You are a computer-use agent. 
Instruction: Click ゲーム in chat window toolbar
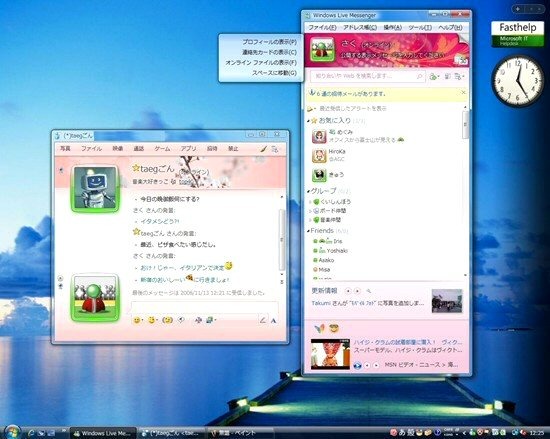click(x=162, y=149)
